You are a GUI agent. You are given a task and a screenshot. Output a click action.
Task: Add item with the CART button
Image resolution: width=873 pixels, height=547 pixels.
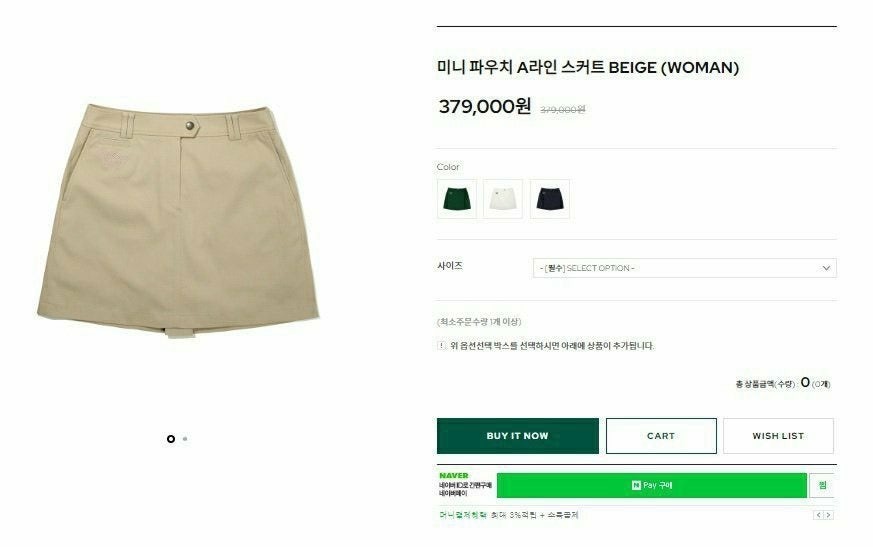(661, 436)
